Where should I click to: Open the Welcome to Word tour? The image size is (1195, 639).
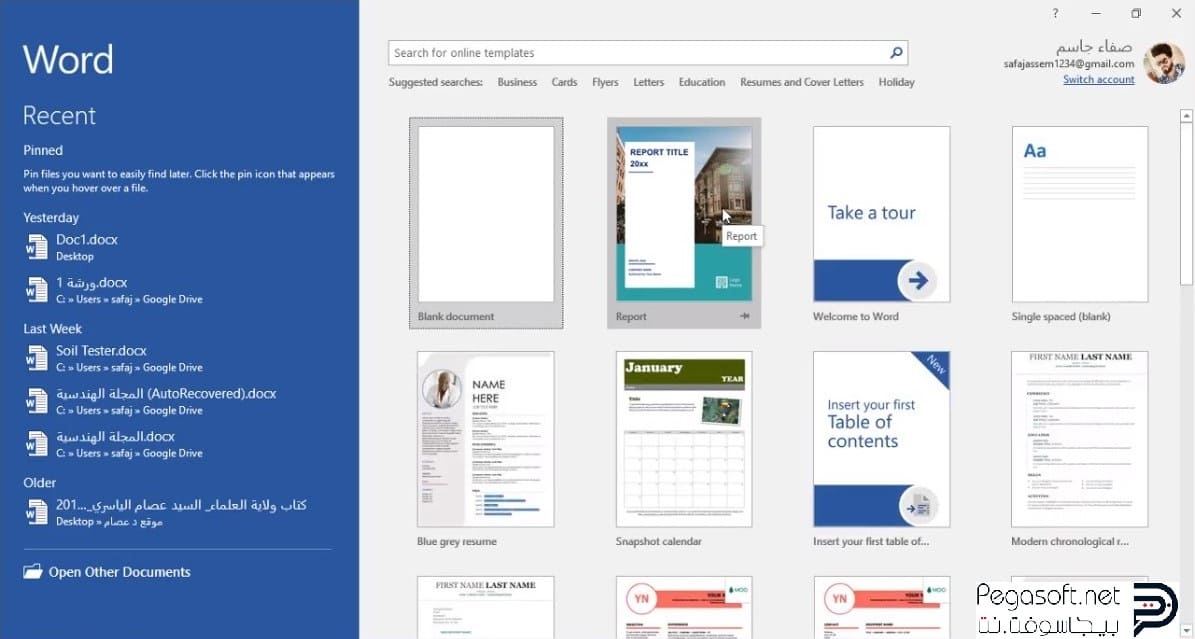coord(881,223)
